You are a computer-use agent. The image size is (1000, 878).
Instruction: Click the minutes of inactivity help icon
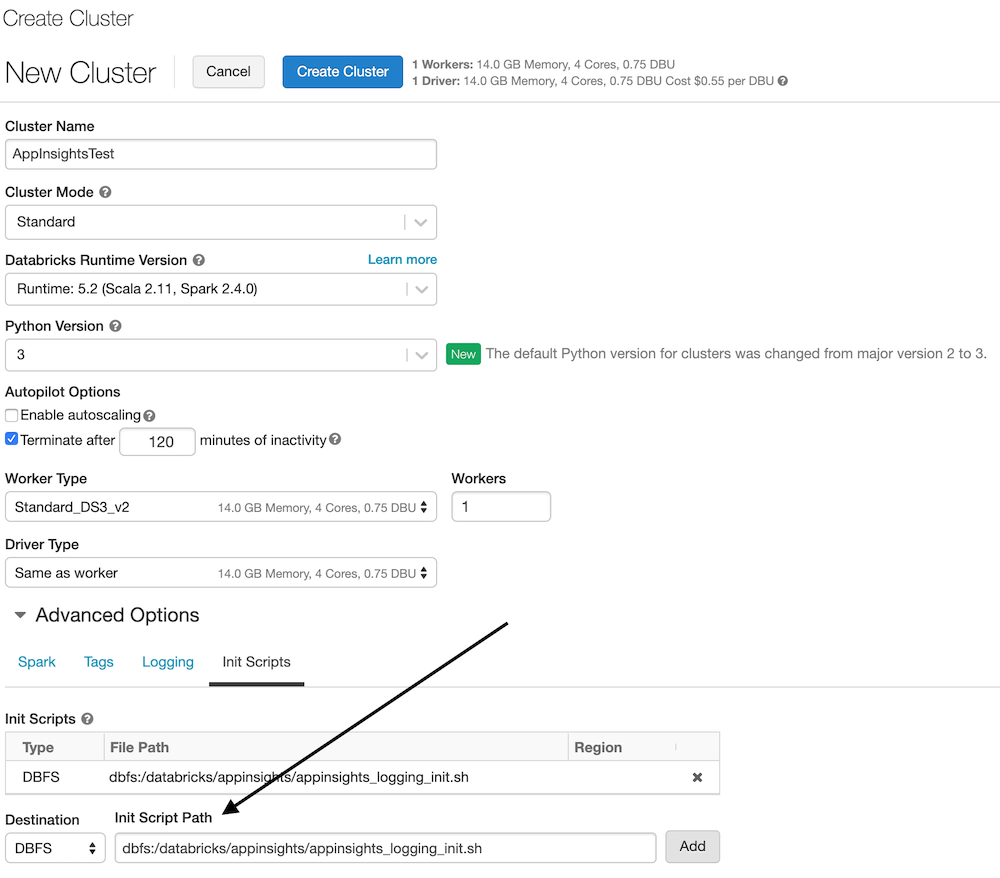click(335, 439)
